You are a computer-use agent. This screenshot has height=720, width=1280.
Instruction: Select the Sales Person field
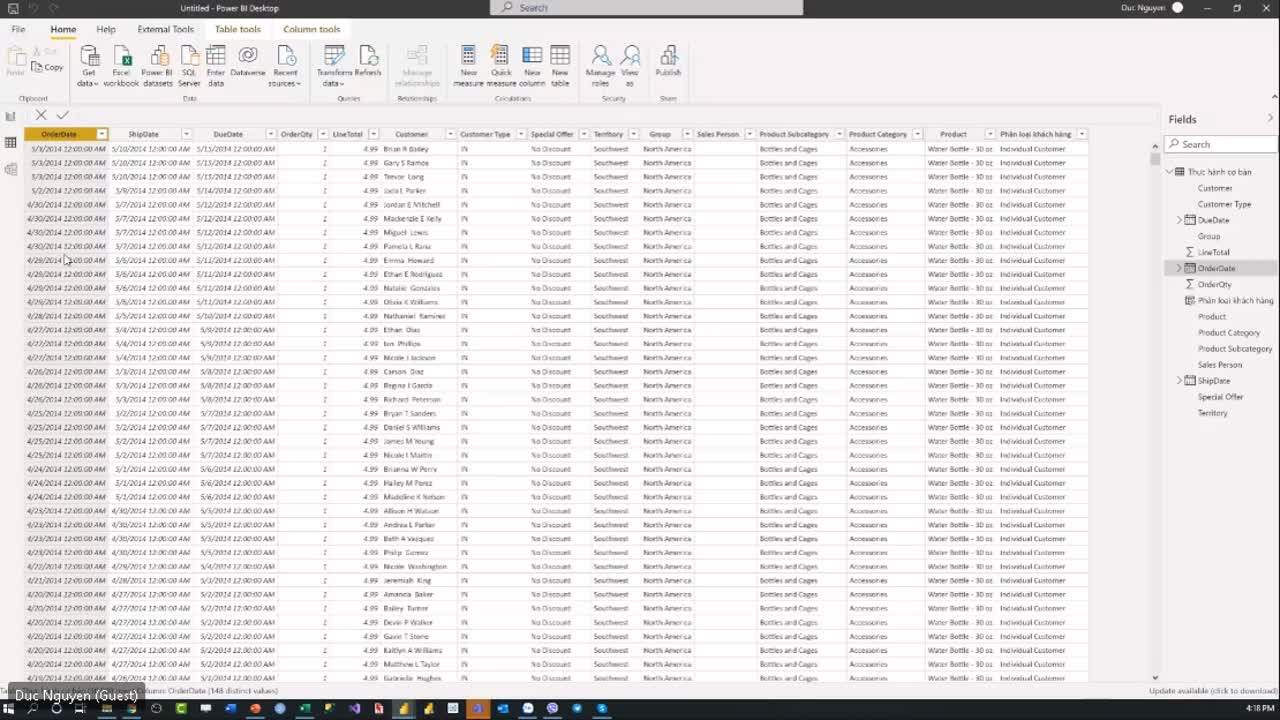pyautogui.click(x=1220, y=365)
